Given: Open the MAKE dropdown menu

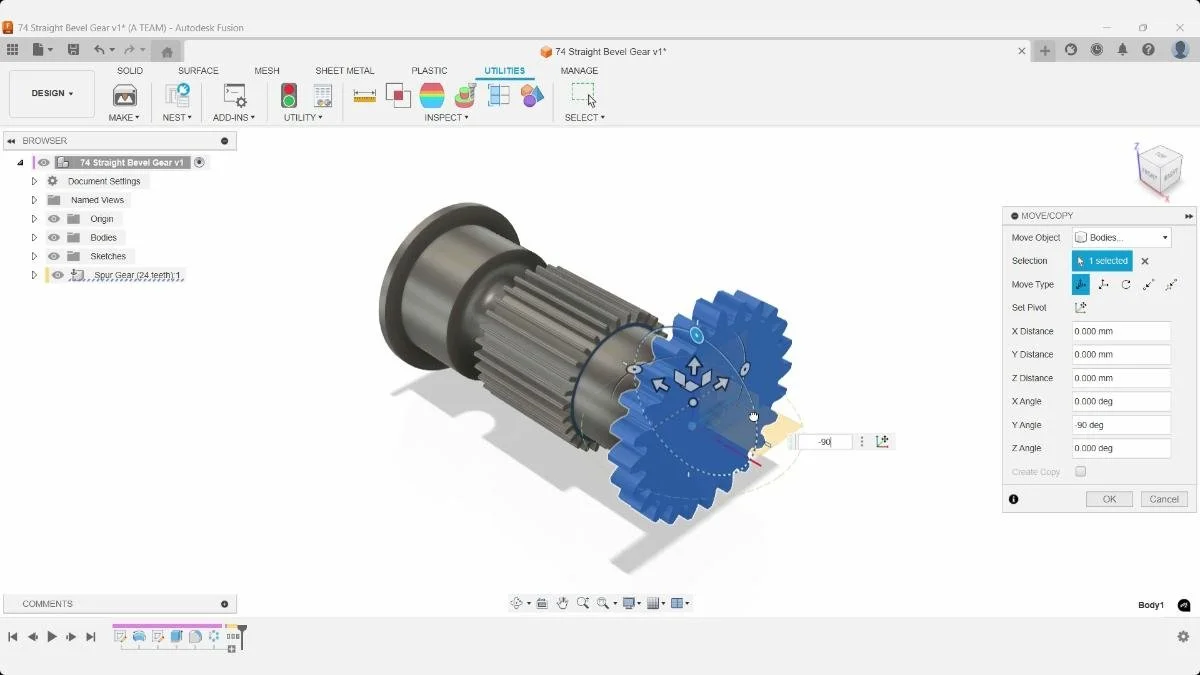Looking at the screenshot, I should coord(124,118).
